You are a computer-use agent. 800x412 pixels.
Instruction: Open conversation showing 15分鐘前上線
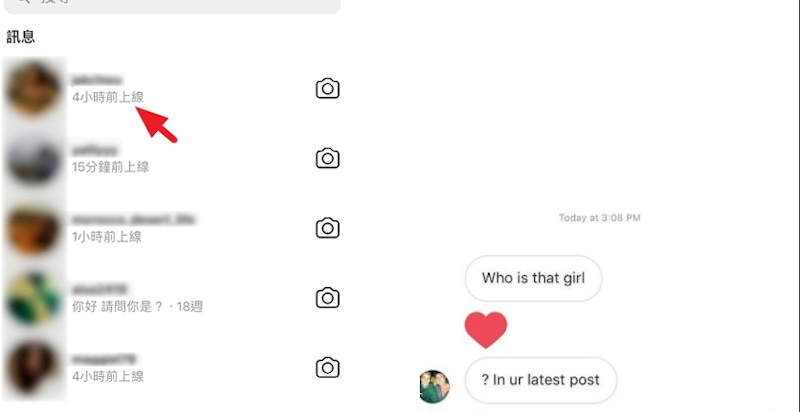click(171, 159)
